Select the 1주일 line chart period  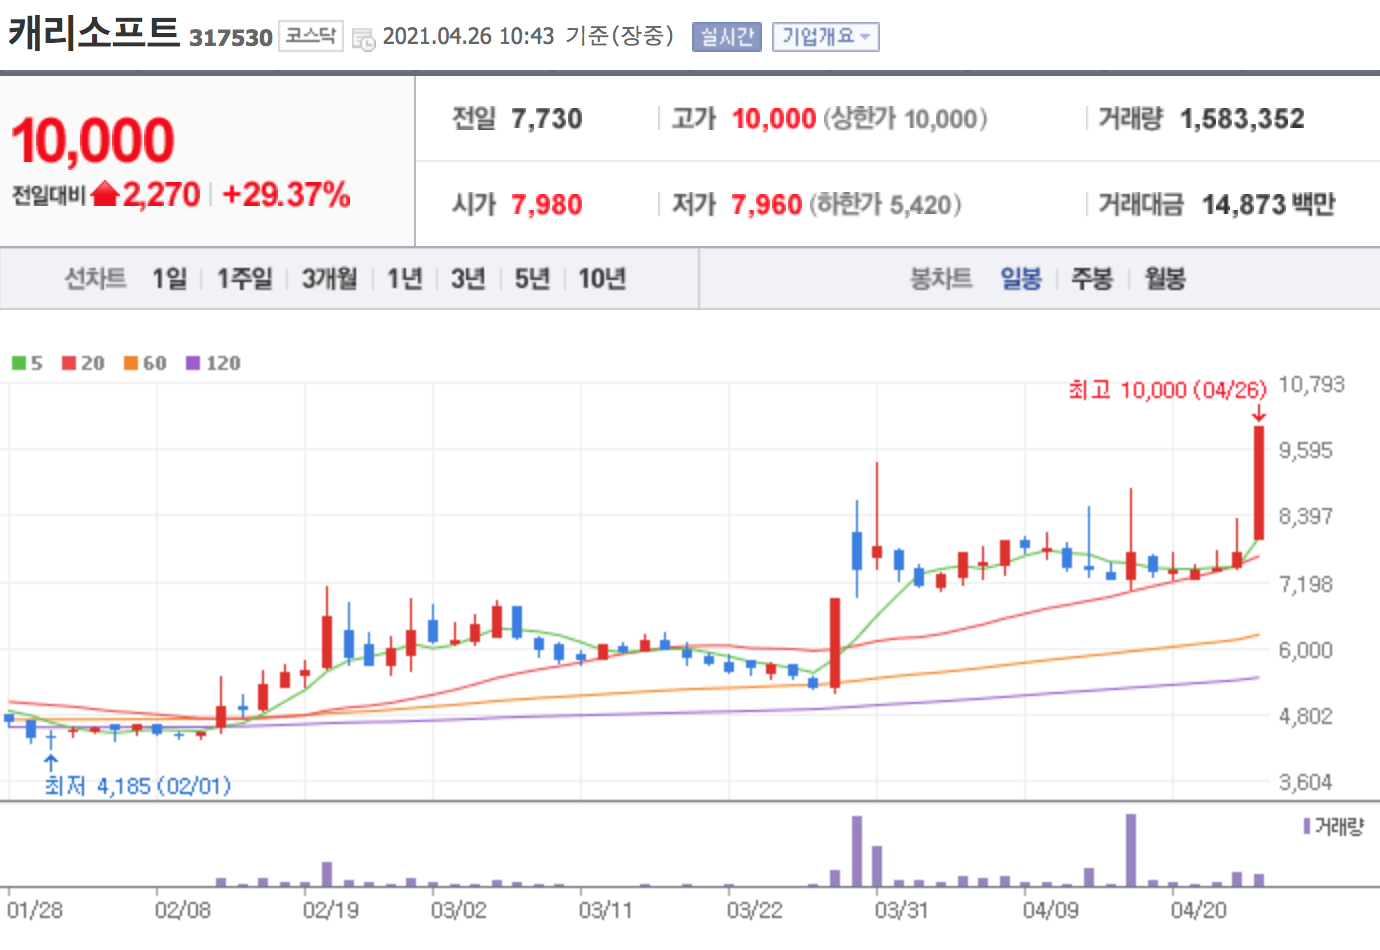(245, 278)
